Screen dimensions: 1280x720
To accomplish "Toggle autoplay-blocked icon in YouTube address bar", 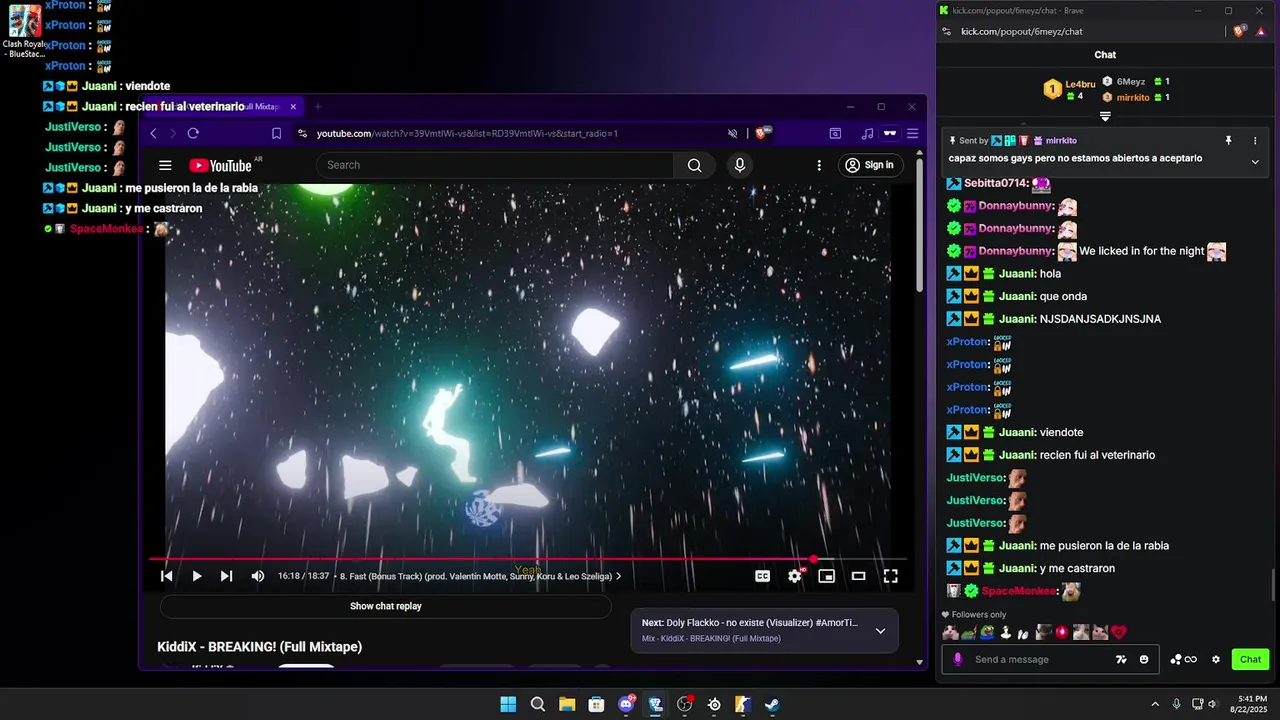I will click(733, 133).
